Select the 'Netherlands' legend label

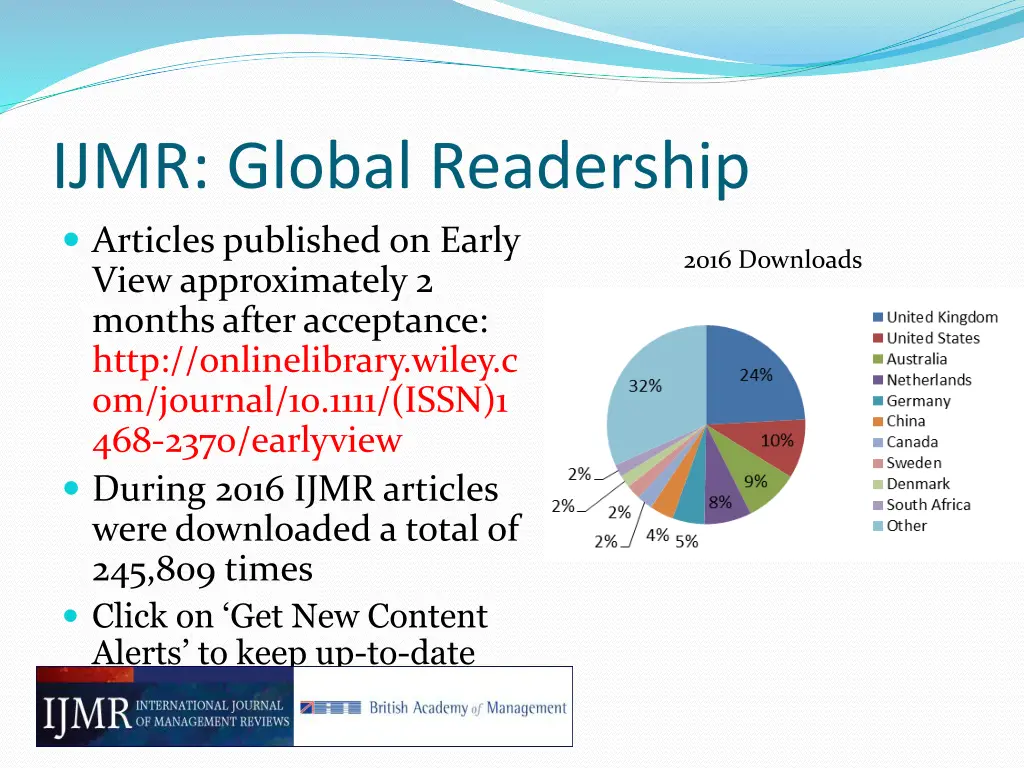pyautogui.click(x=929, y=380)
